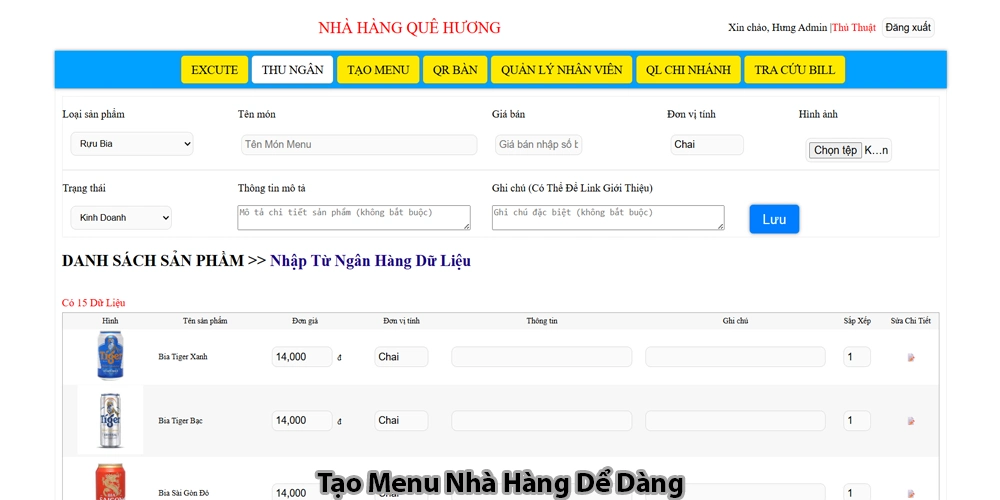Screen dimensions: 1000x500
Task: Click the Đơn vị tính field containing Chai
Action: pyautogui.click(x=707, y=145)
